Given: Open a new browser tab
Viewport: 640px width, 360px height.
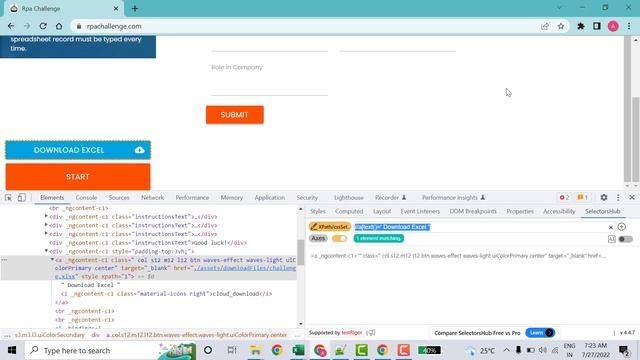Looking at the screenshot, I should point(135,8).
